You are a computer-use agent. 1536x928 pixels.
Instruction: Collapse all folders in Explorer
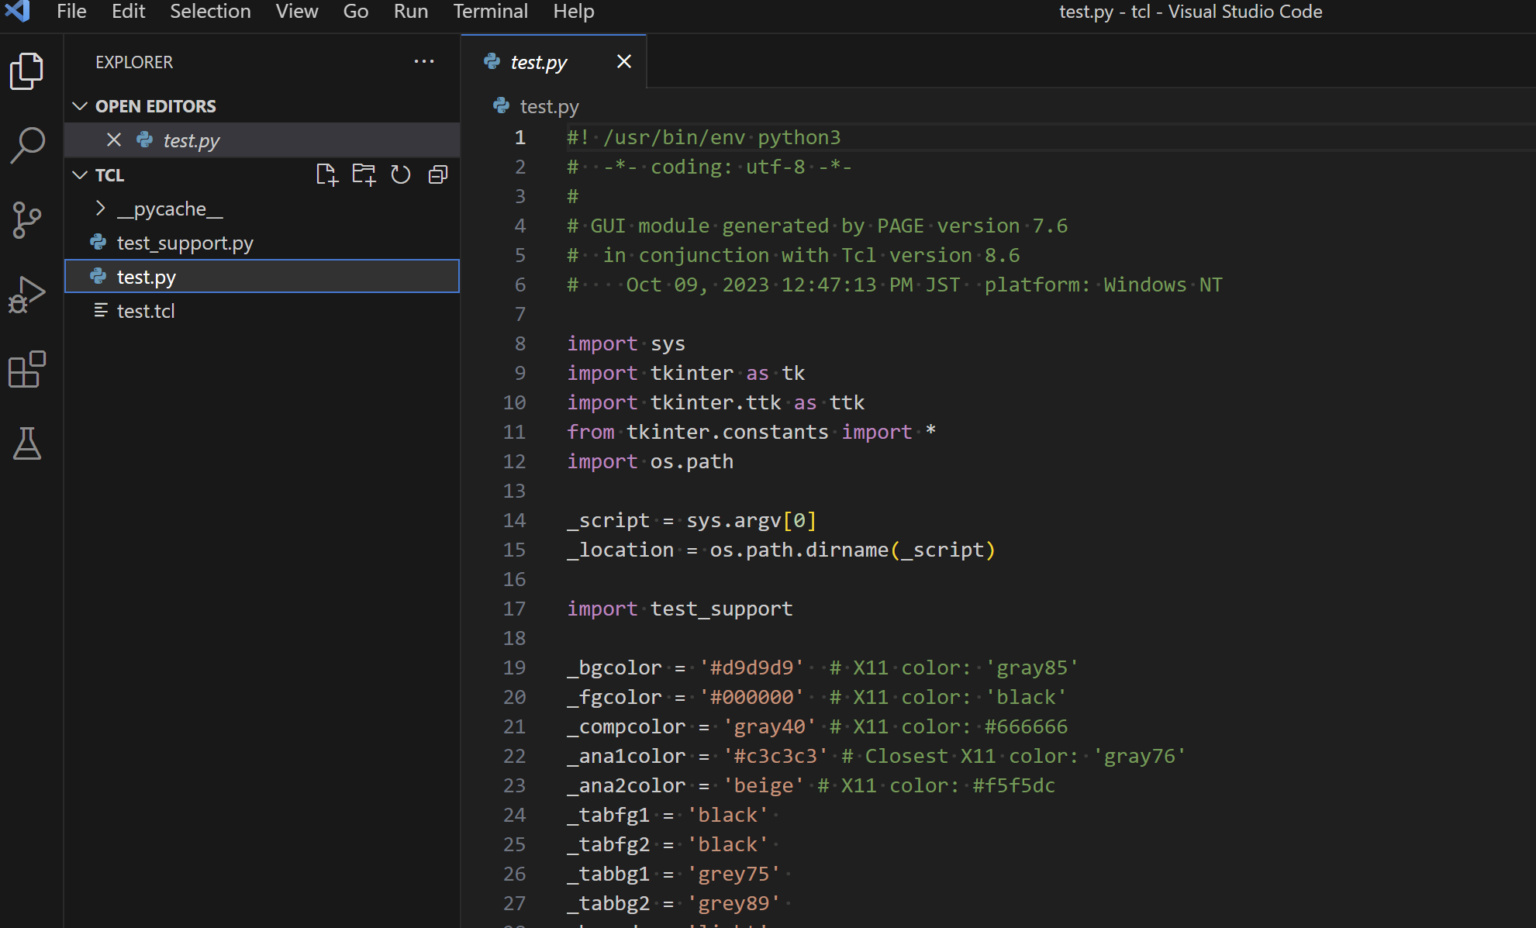point(438,174)
